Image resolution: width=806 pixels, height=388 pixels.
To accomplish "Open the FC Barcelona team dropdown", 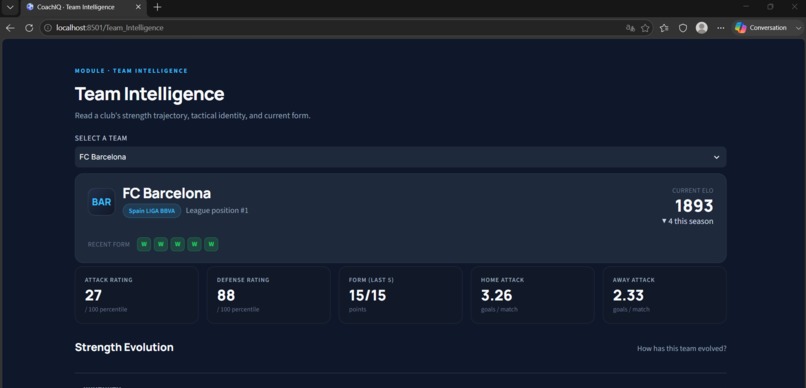I will pos(400,157).
